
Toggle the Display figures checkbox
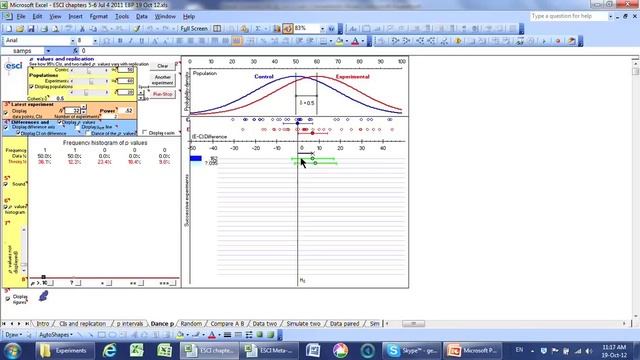pyautogui.click(x=7, y=298)
